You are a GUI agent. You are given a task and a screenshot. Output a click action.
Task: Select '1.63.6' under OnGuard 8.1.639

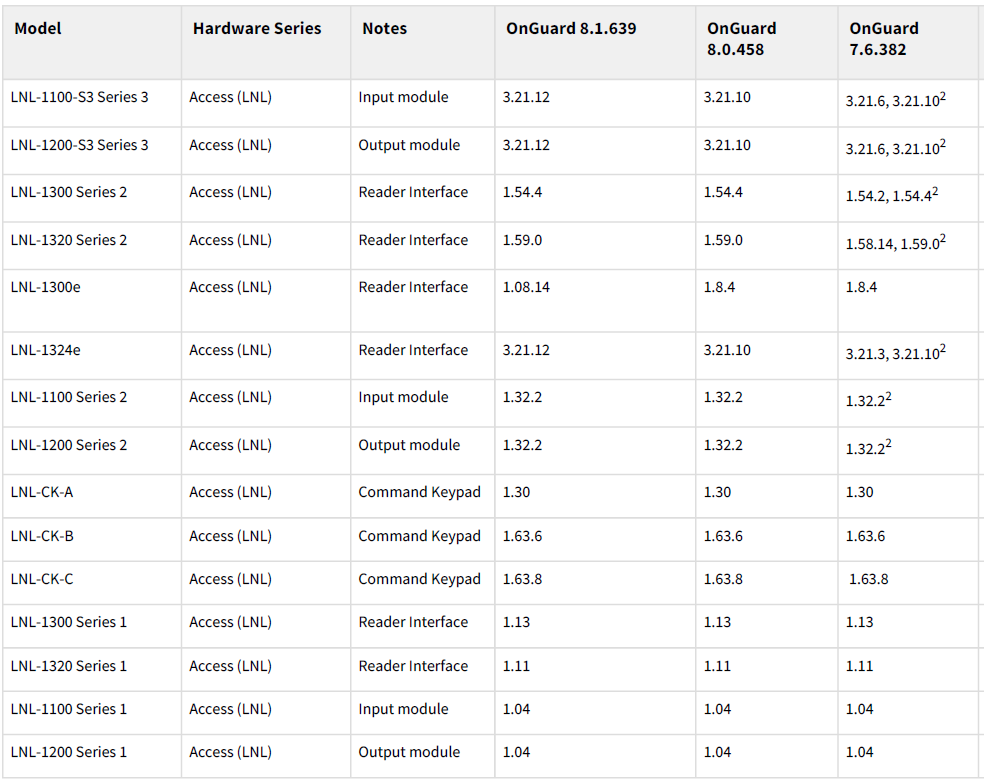click(x=522, y=536)
